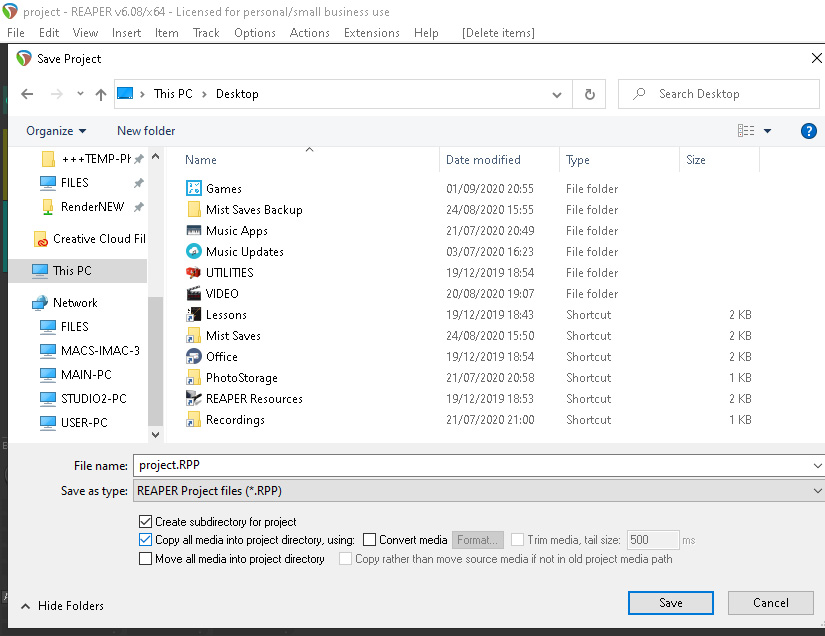Open the Save as type dropdown

coord(817,491)
